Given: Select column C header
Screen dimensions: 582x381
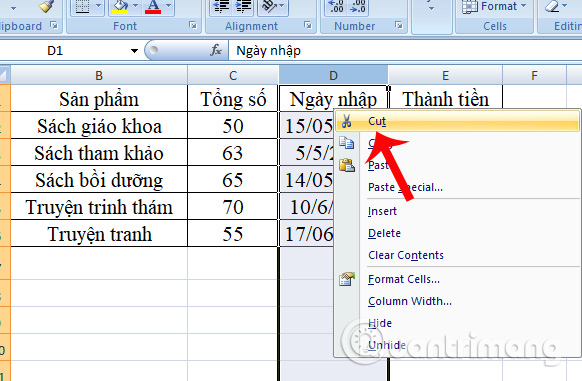Looking at the screenshot, I should (x=233, y=75).
